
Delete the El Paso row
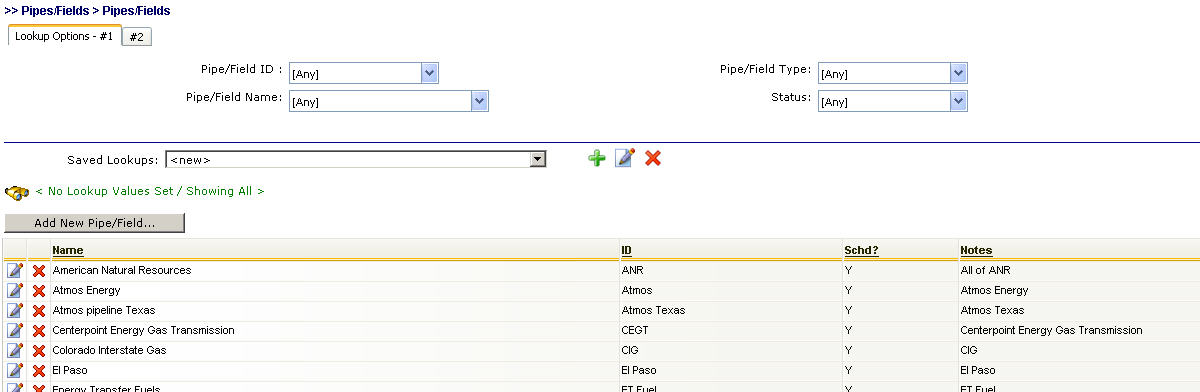click(x=39, y=371)
